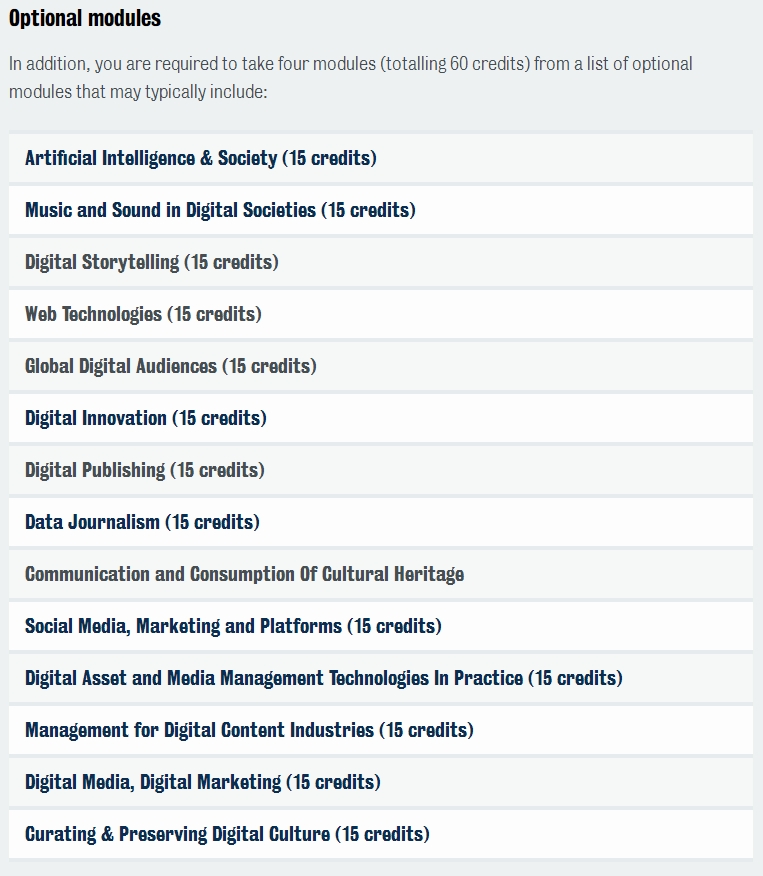Expand the Digital Storytelling row

click(381, 262)
